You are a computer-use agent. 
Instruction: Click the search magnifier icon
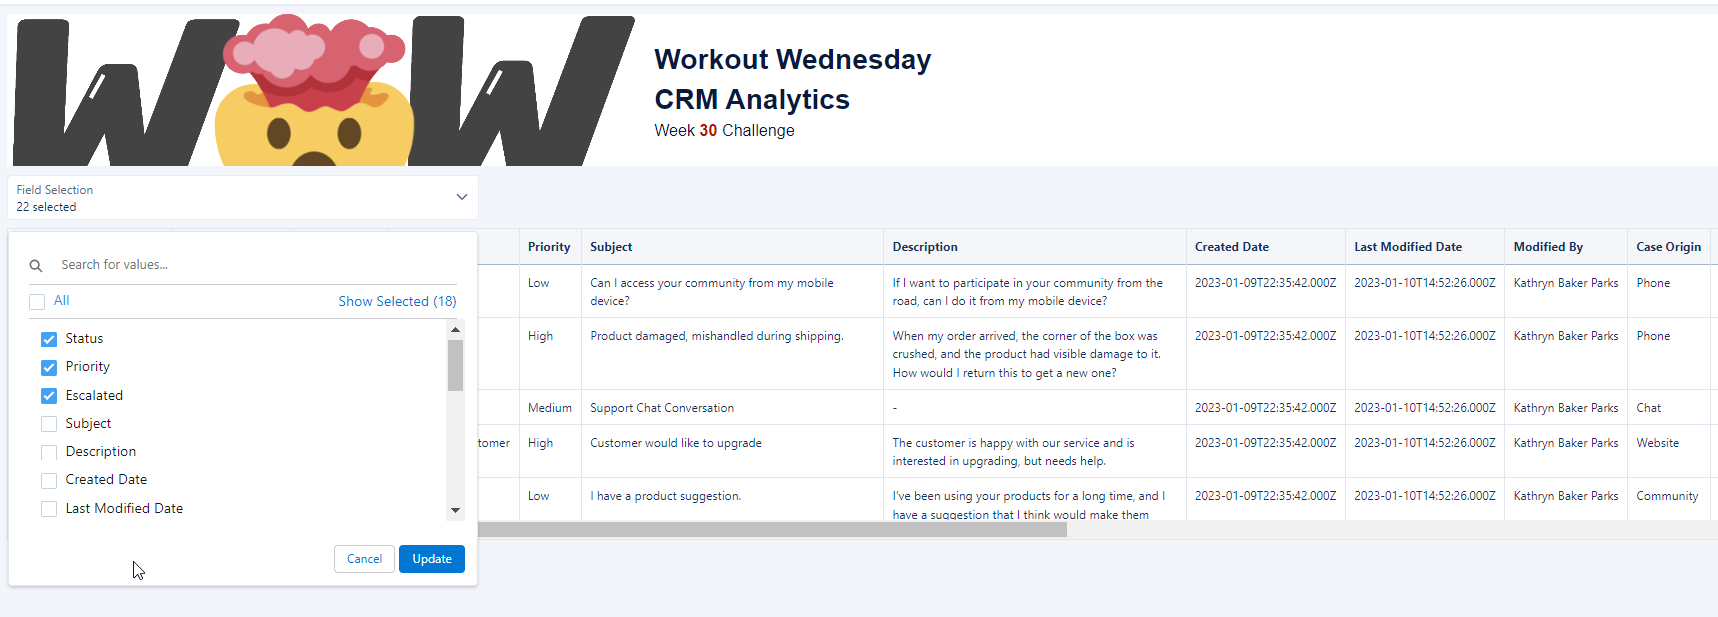36,266
